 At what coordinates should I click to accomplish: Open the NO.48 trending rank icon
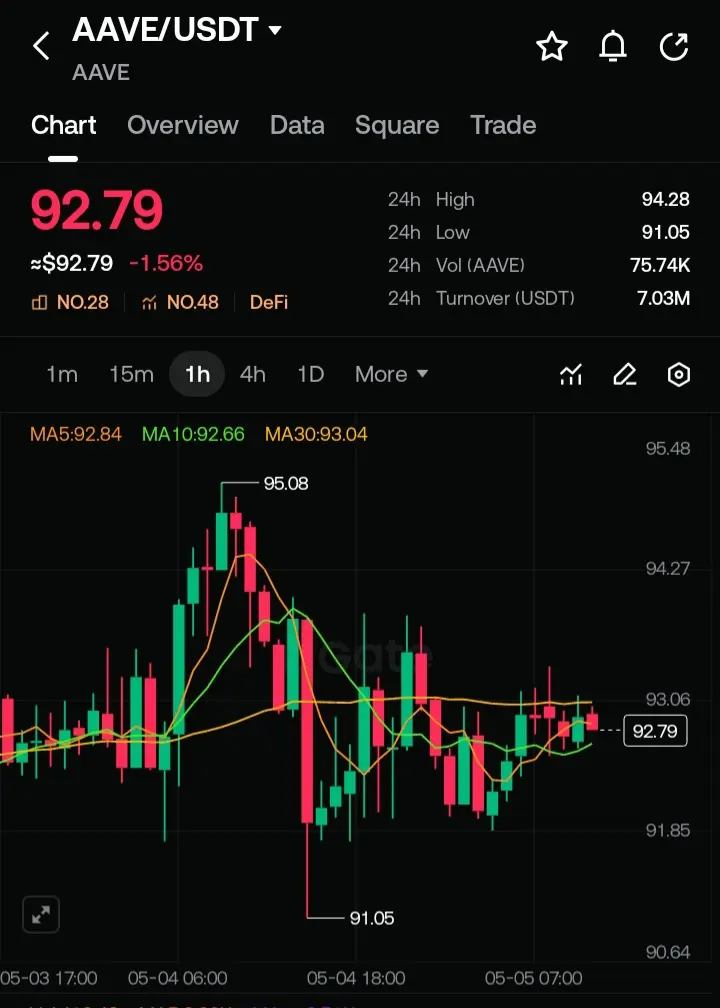149,302
